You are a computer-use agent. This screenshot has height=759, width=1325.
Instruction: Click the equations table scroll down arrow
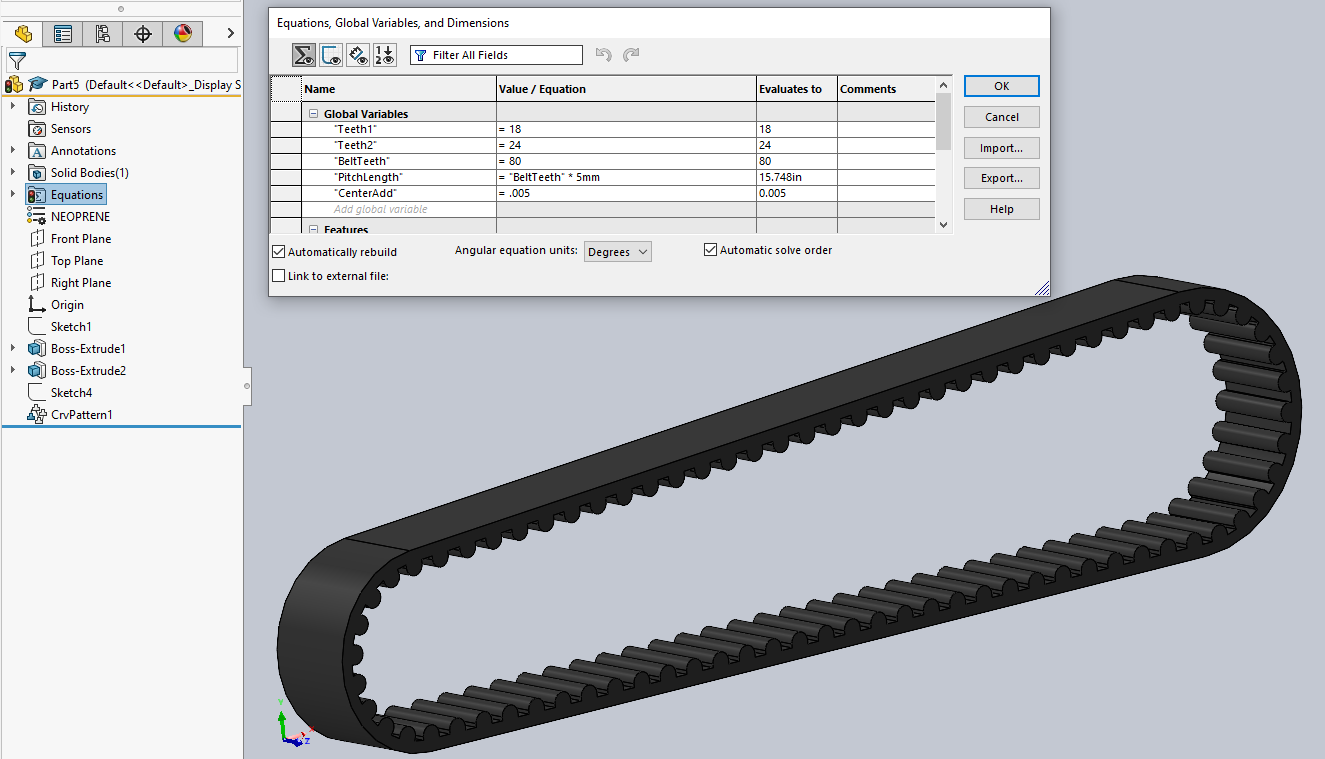(943, 226)
